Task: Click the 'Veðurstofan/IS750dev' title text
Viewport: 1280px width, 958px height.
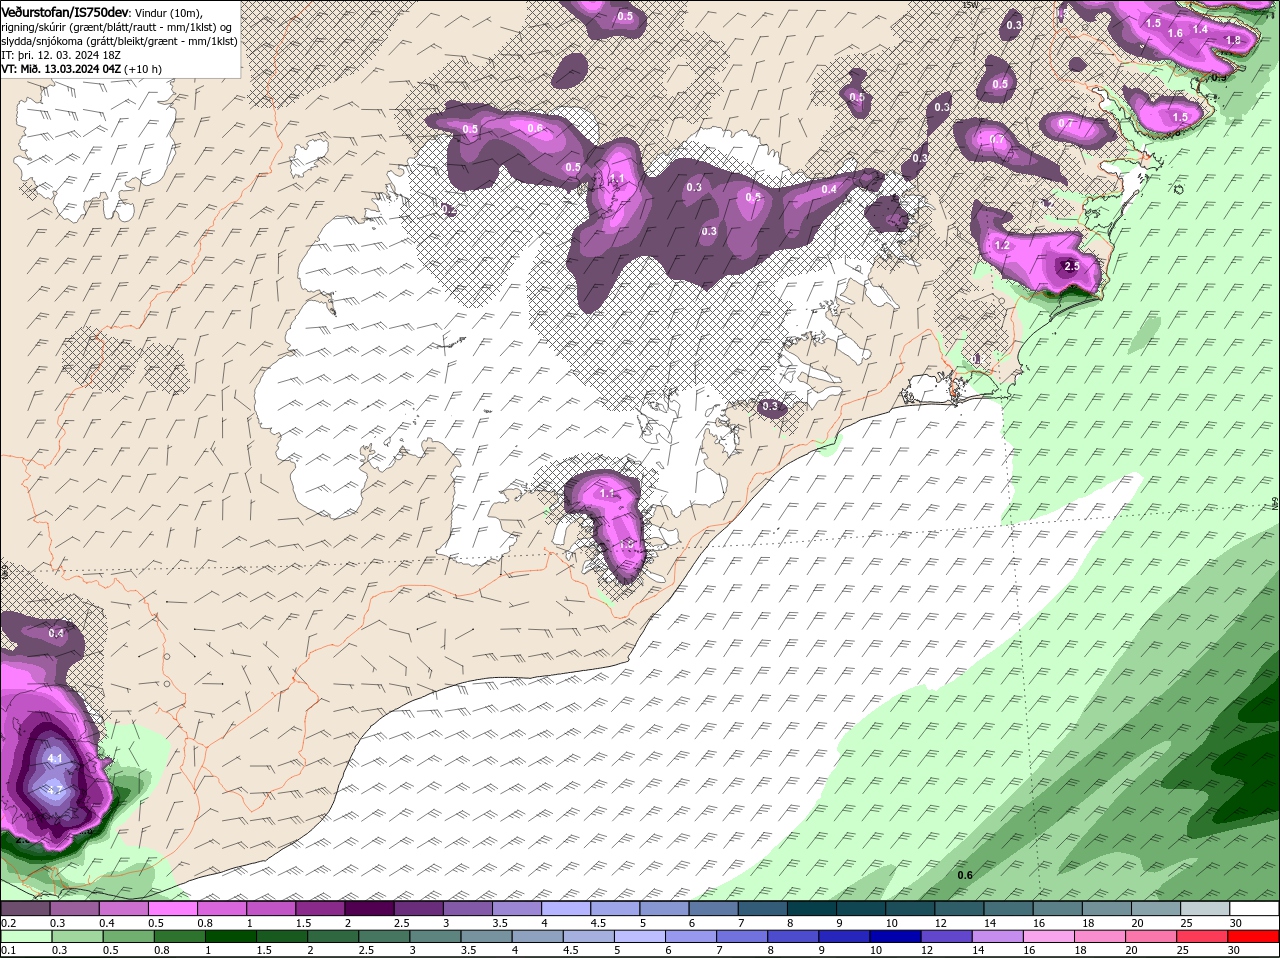Action: pos(65,11)
